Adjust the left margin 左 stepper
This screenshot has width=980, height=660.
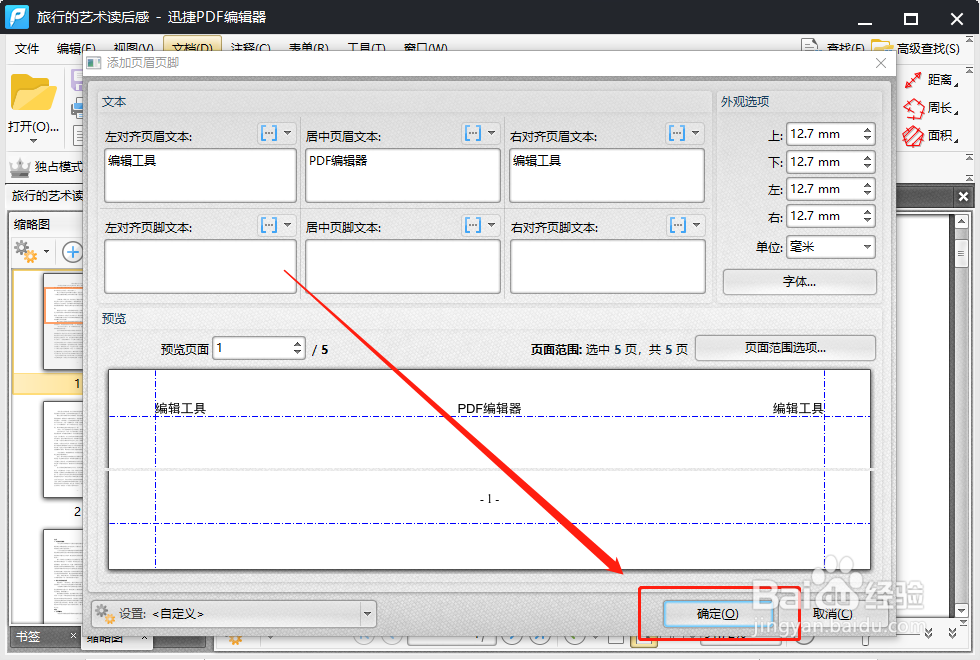(x=868, y=189)
